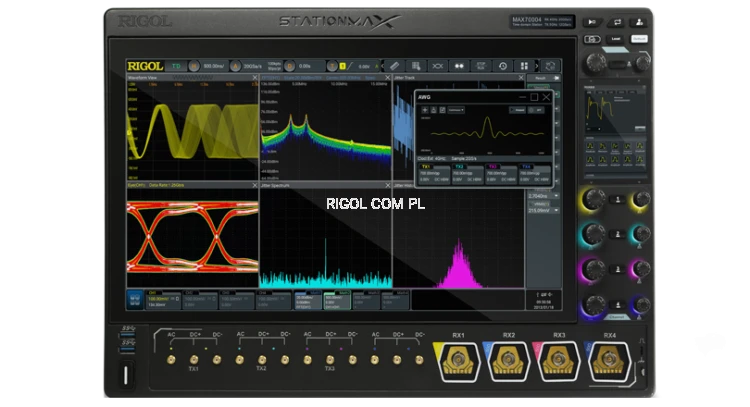
Task: Open the blue function menu icon bottom-left
Action: [x=135, y=300]
